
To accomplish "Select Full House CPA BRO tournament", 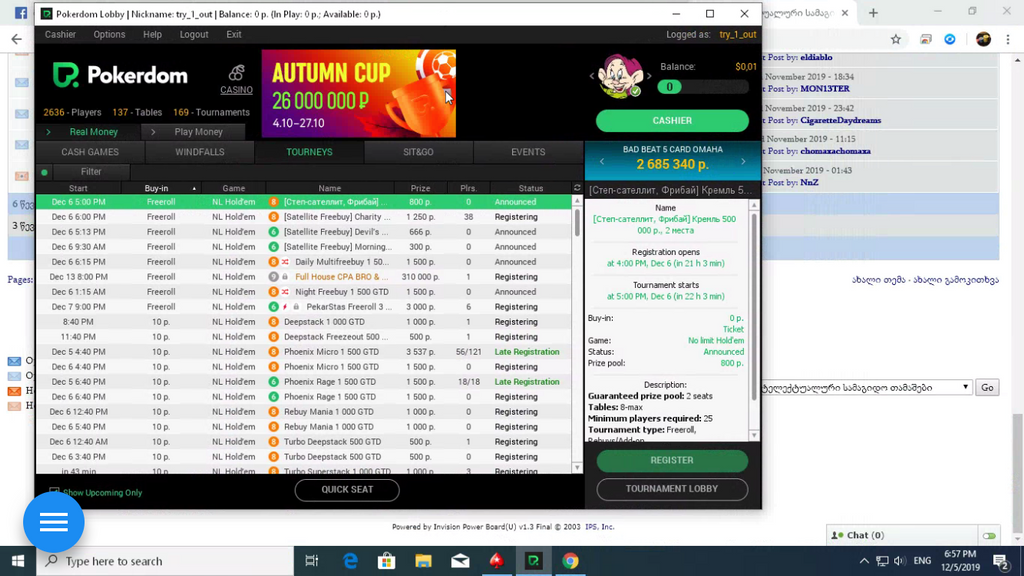I will pyautogui.click(x=304, y=277).
